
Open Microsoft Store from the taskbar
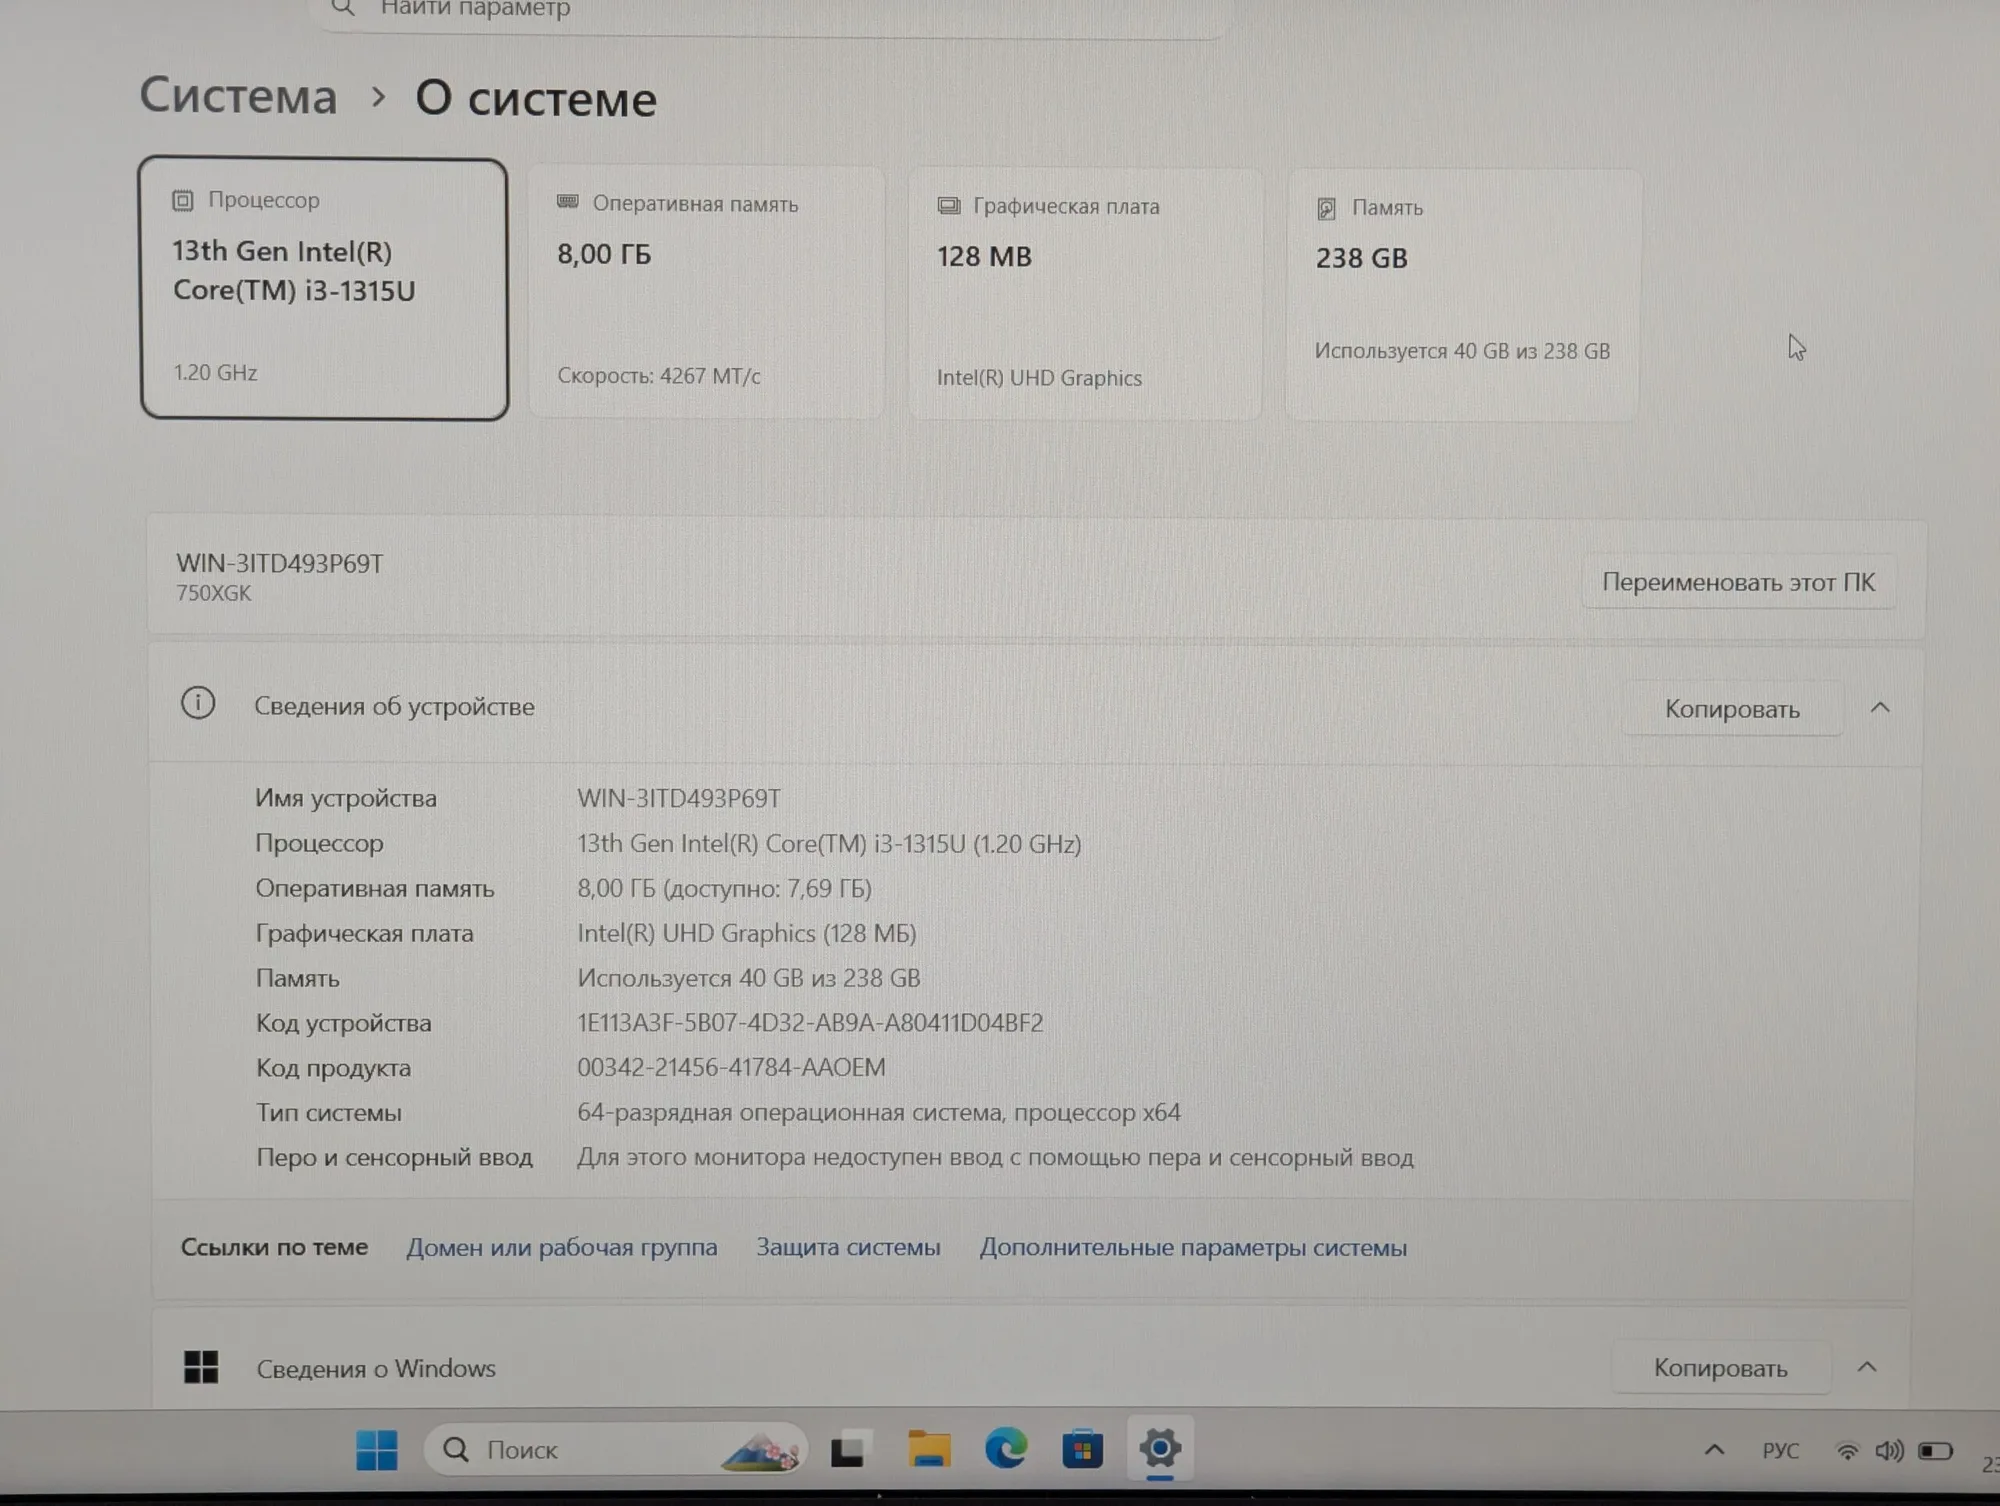pyautogui.click(x=1082, y=1448)
